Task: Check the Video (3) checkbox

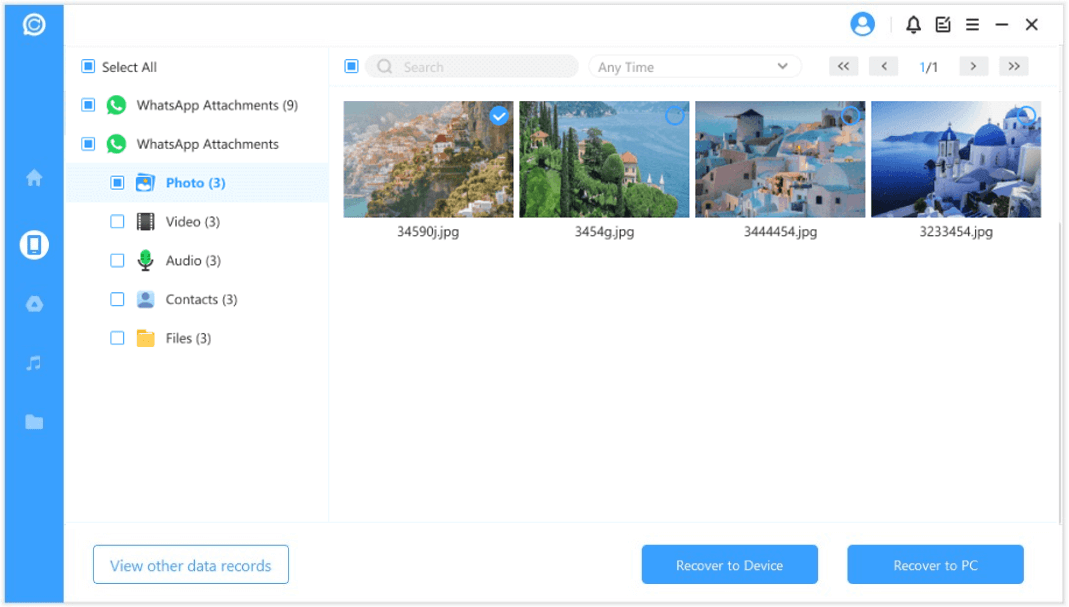Action: point(117,222)
